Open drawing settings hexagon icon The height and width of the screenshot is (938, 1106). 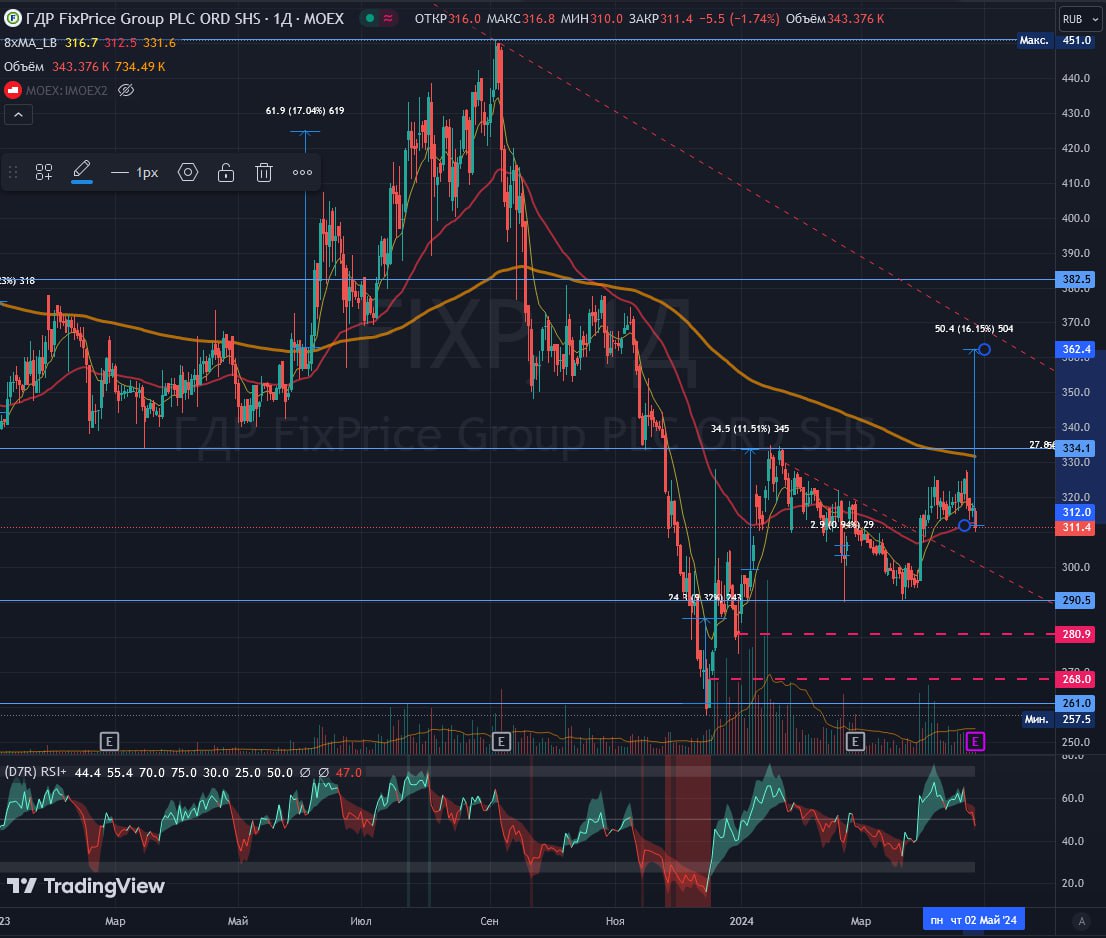pos(188,172)
